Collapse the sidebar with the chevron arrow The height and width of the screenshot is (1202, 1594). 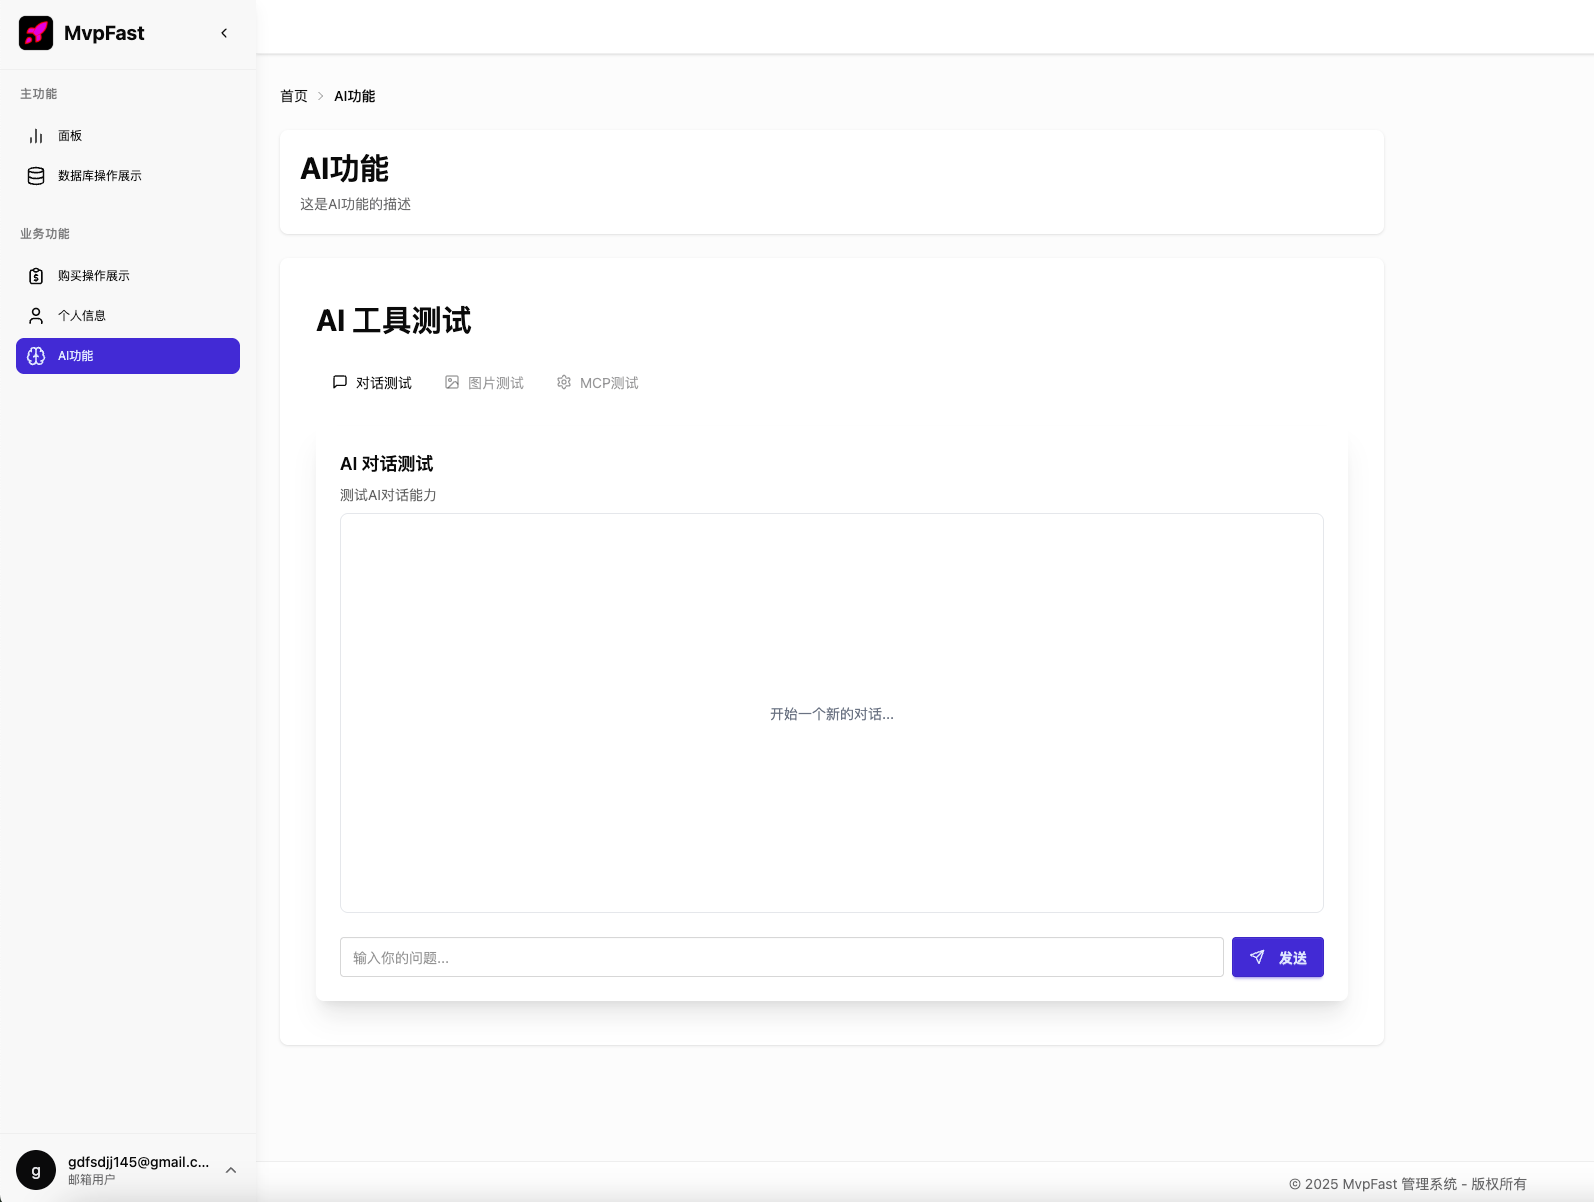pyautogui.click(x=224, y=33)
